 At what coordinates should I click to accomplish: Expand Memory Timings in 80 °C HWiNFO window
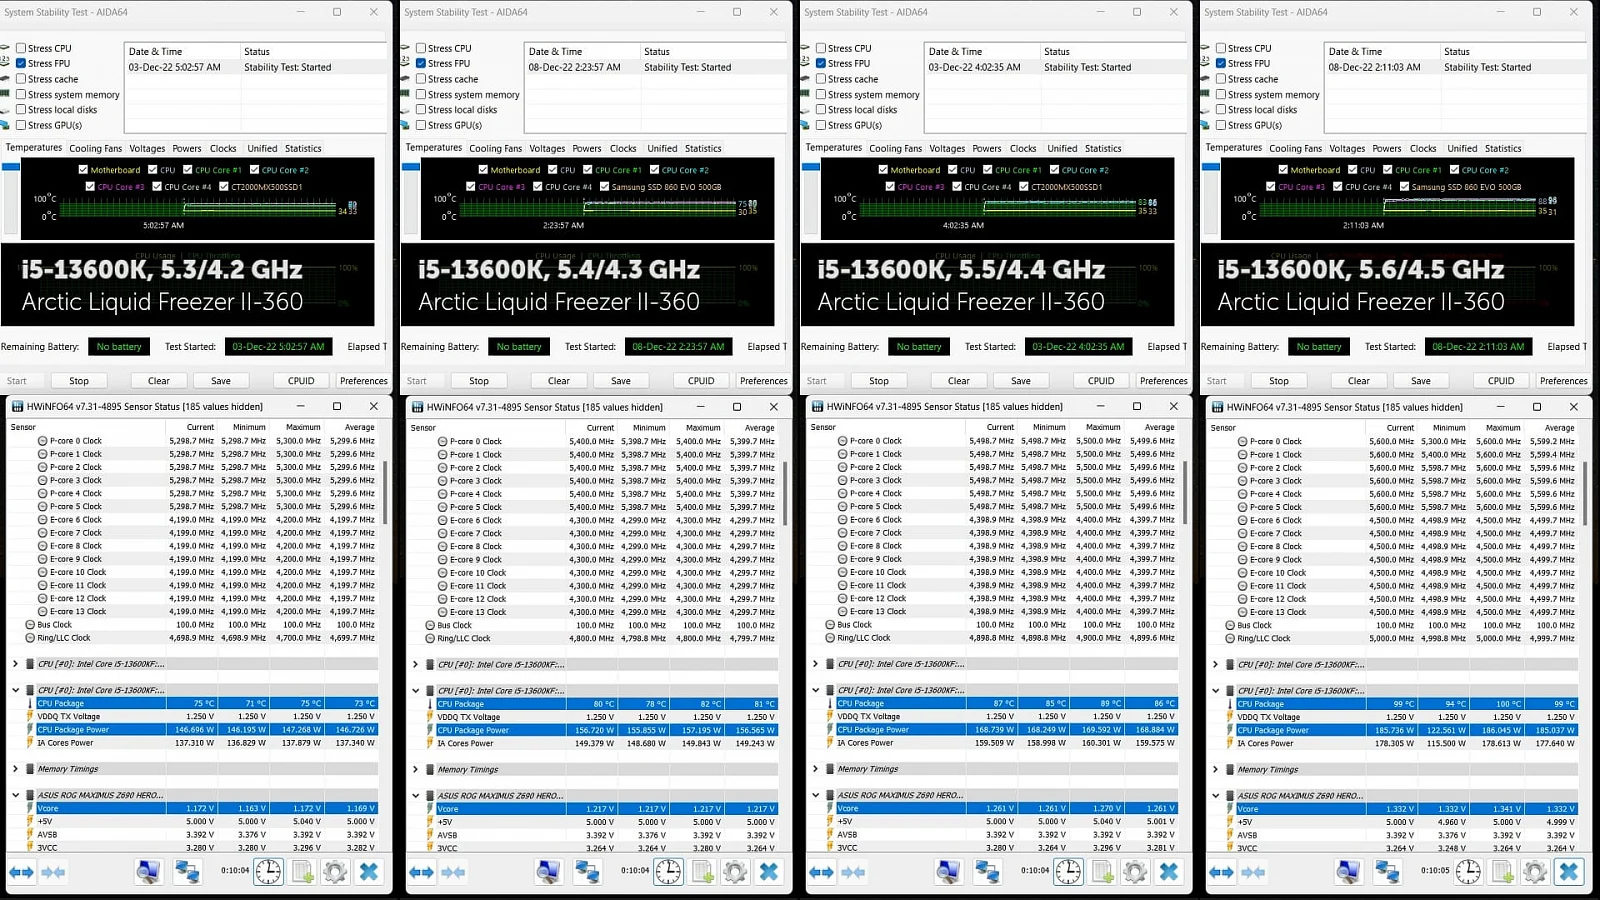[415, 769]
